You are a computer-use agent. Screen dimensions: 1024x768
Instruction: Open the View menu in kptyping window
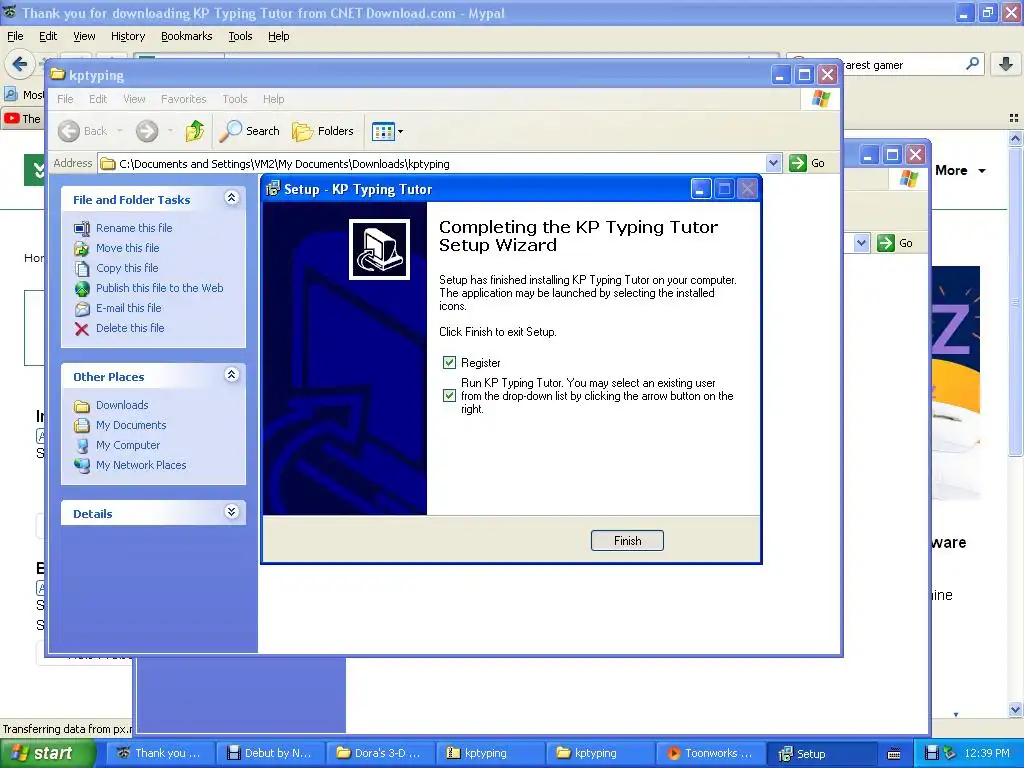coord(134,99)
